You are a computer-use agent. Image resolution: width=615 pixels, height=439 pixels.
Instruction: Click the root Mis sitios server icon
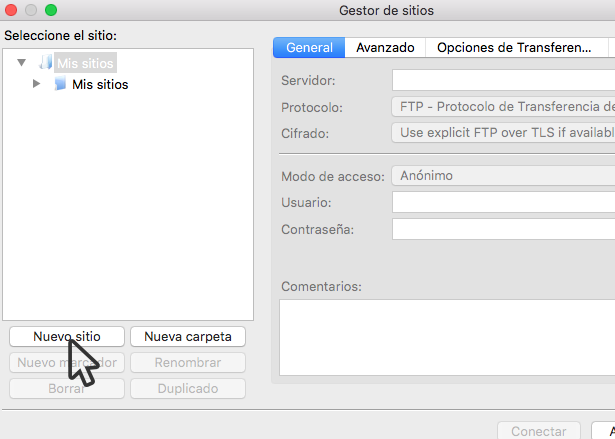tap(45, 63)
